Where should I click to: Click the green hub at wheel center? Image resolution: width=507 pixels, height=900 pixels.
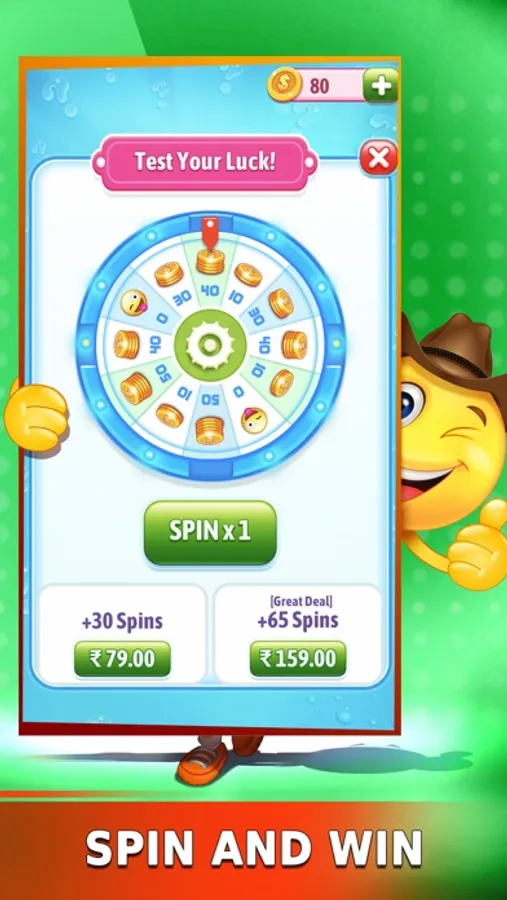pos(210,345)
